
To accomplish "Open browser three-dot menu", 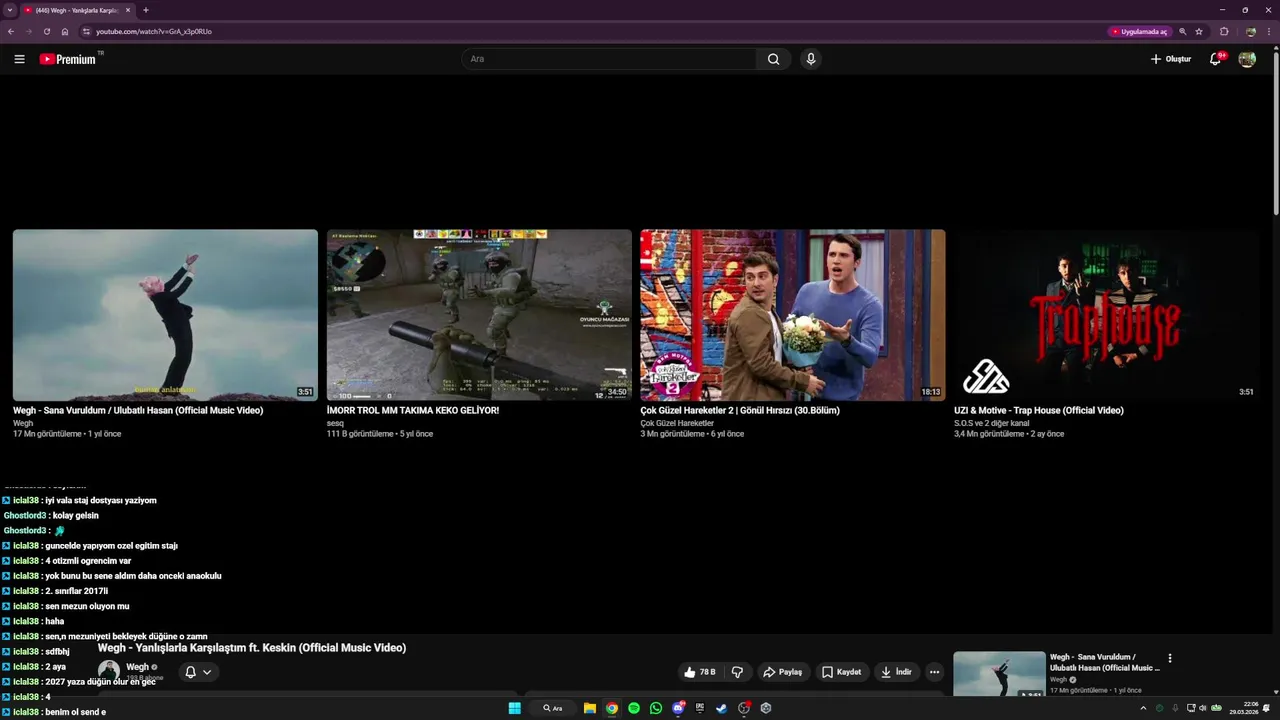I will pyautogui.click(x=1269, y=31).
